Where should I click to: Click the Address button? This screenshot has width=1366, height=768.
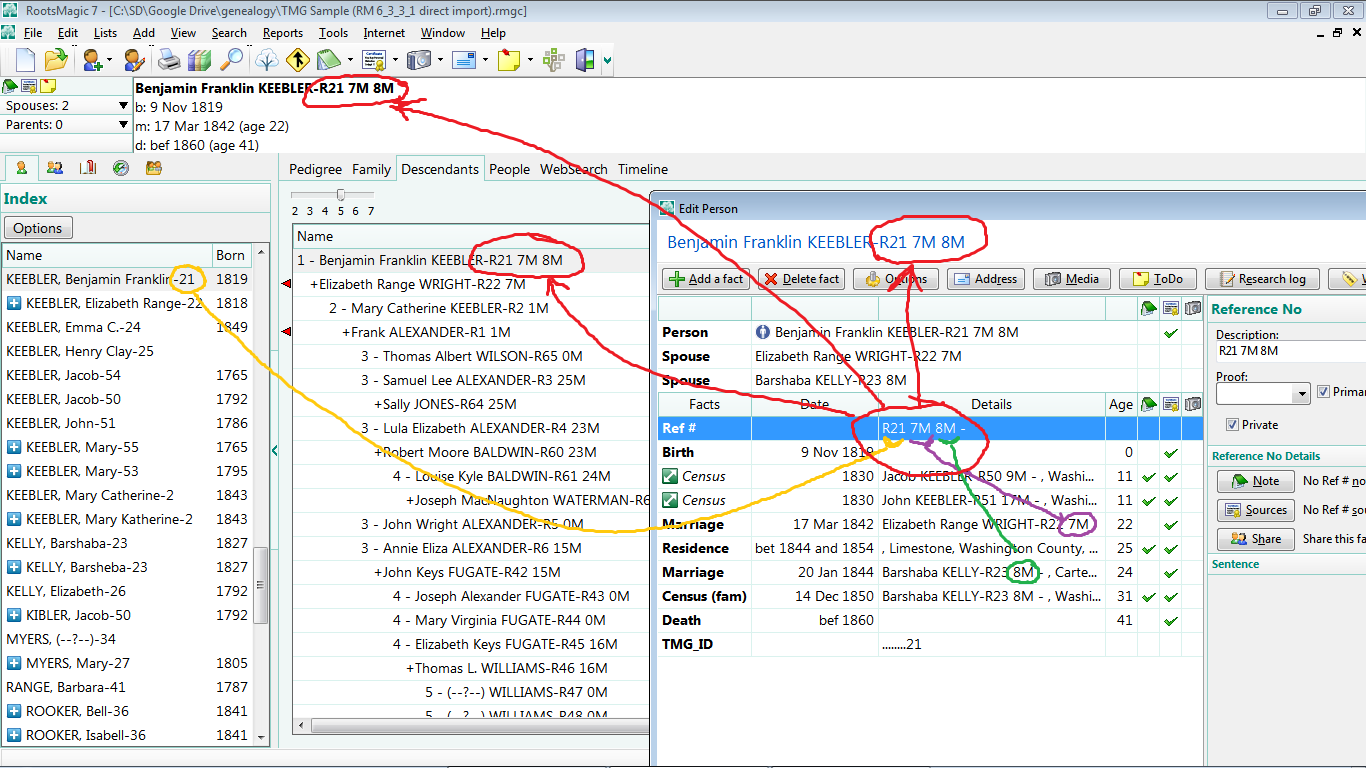click(x=986, y=279)
